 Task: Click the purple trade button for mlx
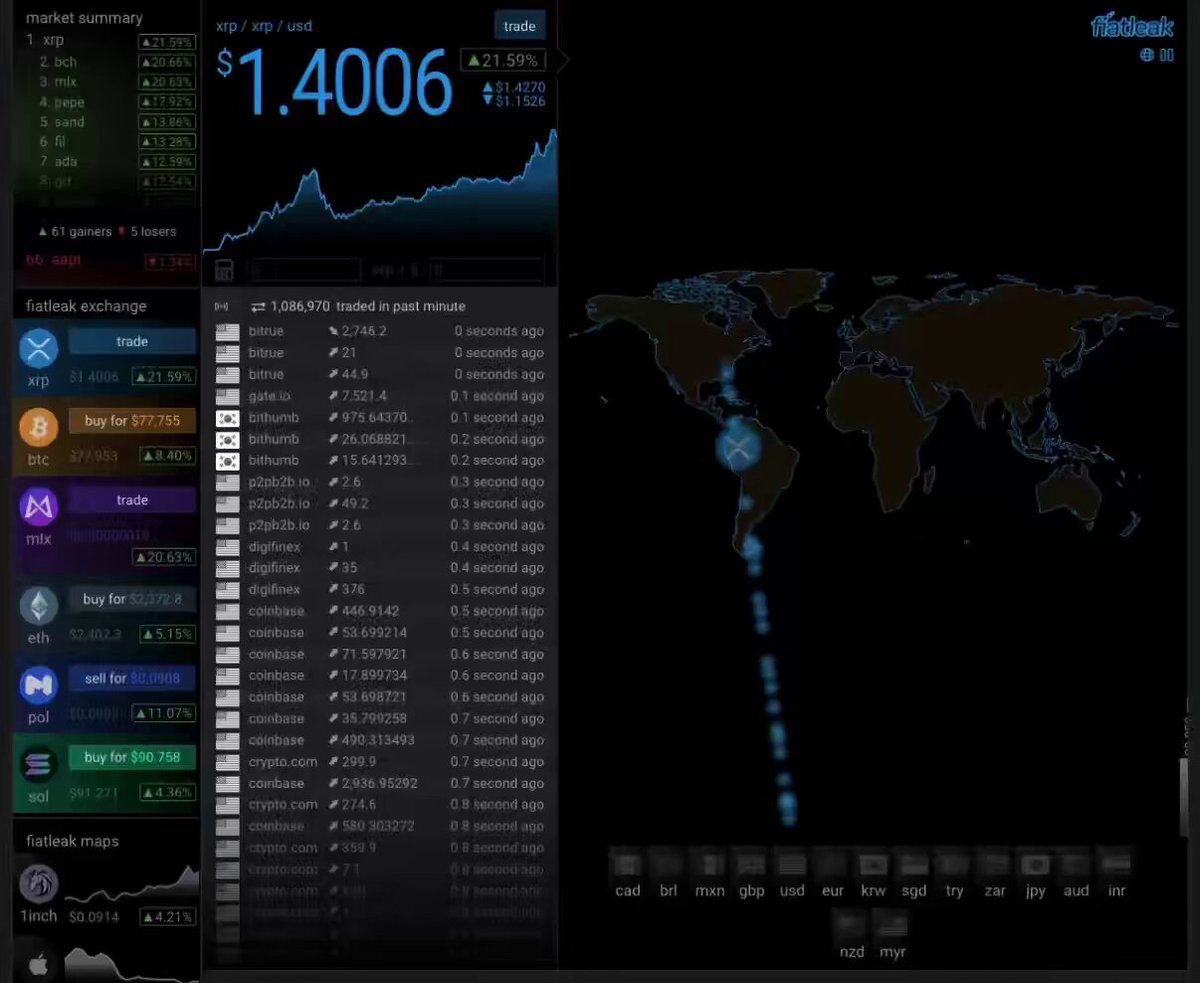tap(132, 500)
